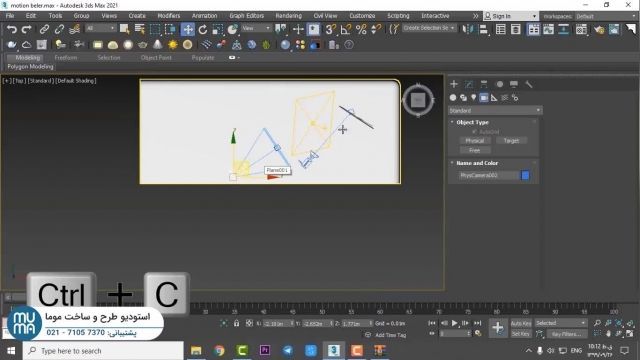The width and height of the screenshot is (640, 360).
Task: Activate the Unlink Selection tool
Action: tap(59, 29)
